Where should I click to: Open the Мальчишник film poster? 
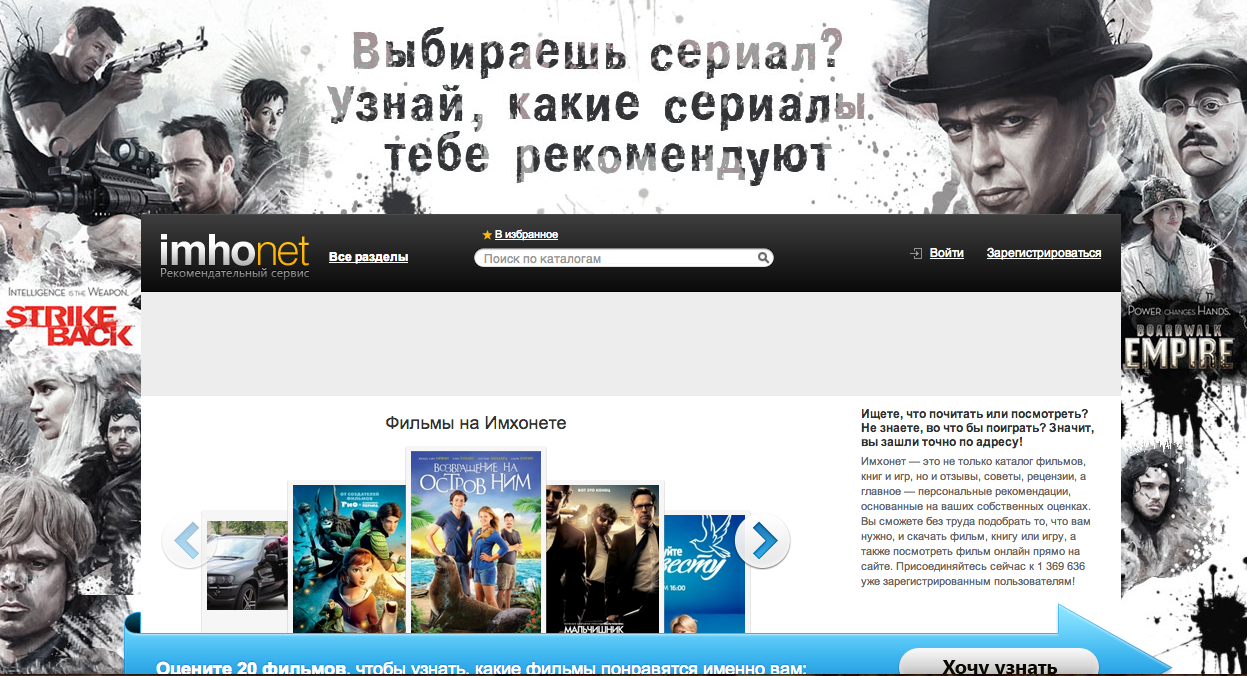602,558
